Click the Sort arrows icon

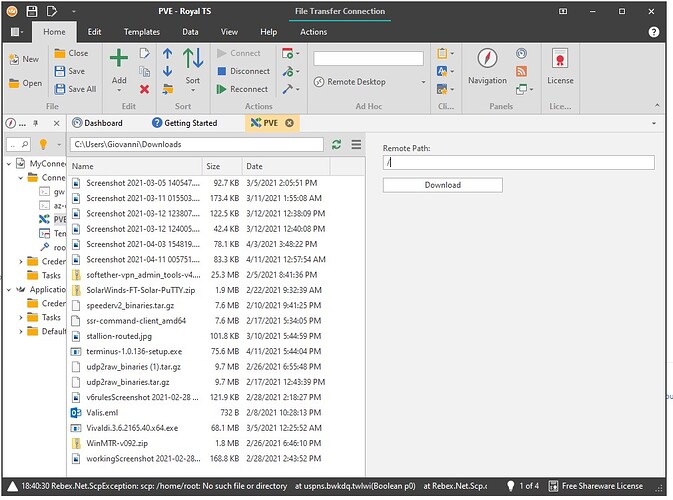click(192, 59)
